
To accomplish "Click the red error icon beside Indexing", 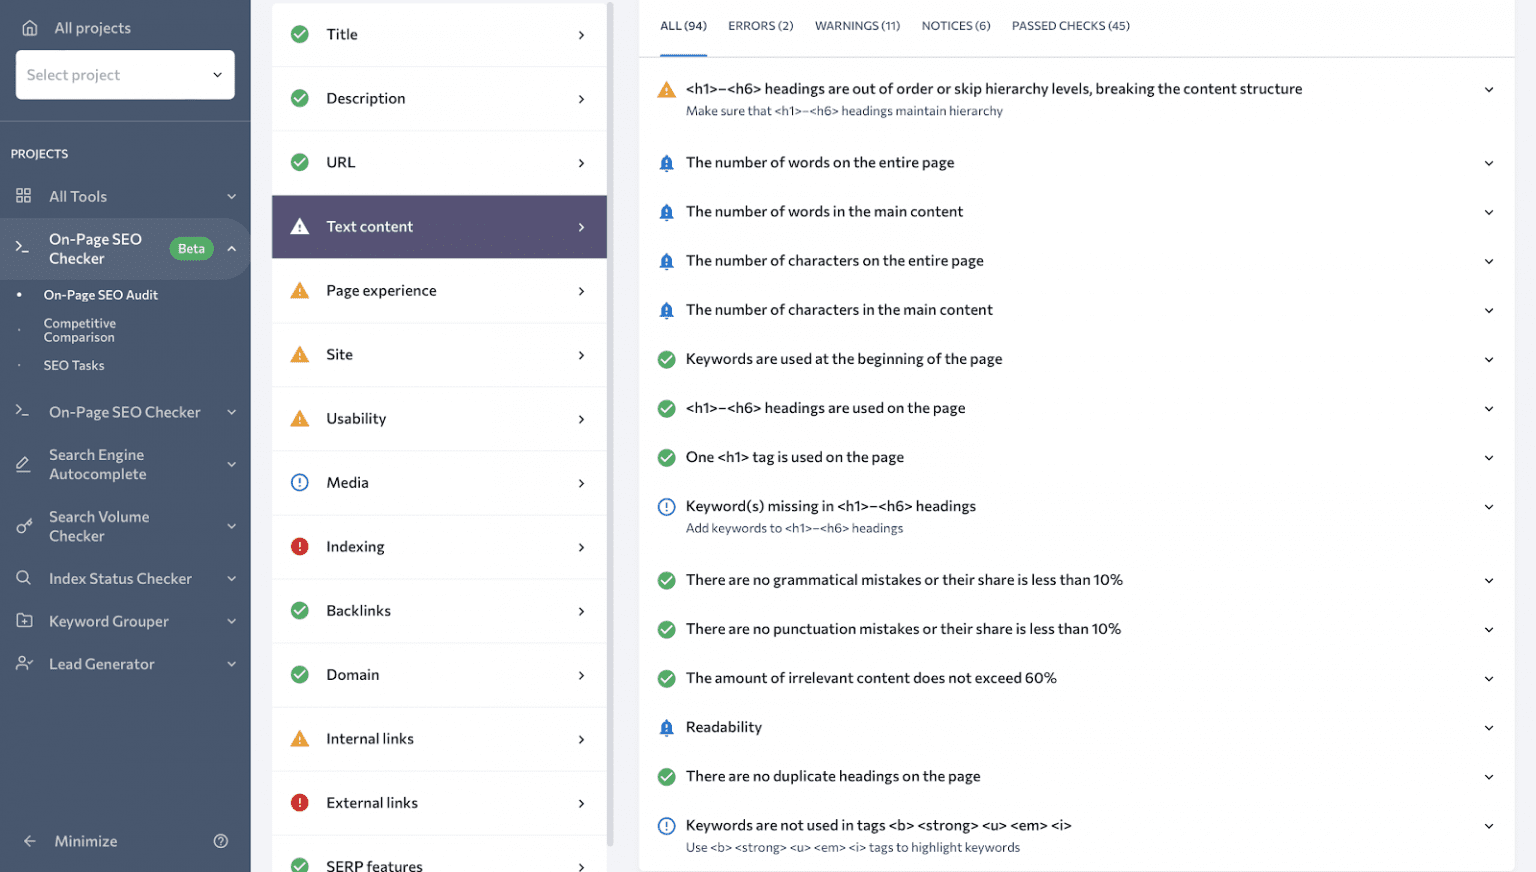I will click(x=299, y=546).
